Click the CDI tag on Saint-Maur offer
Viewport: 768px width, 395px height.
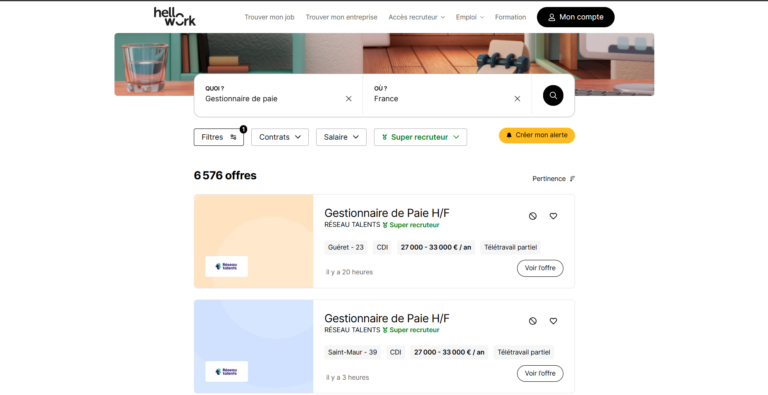[x=396, y=352]
